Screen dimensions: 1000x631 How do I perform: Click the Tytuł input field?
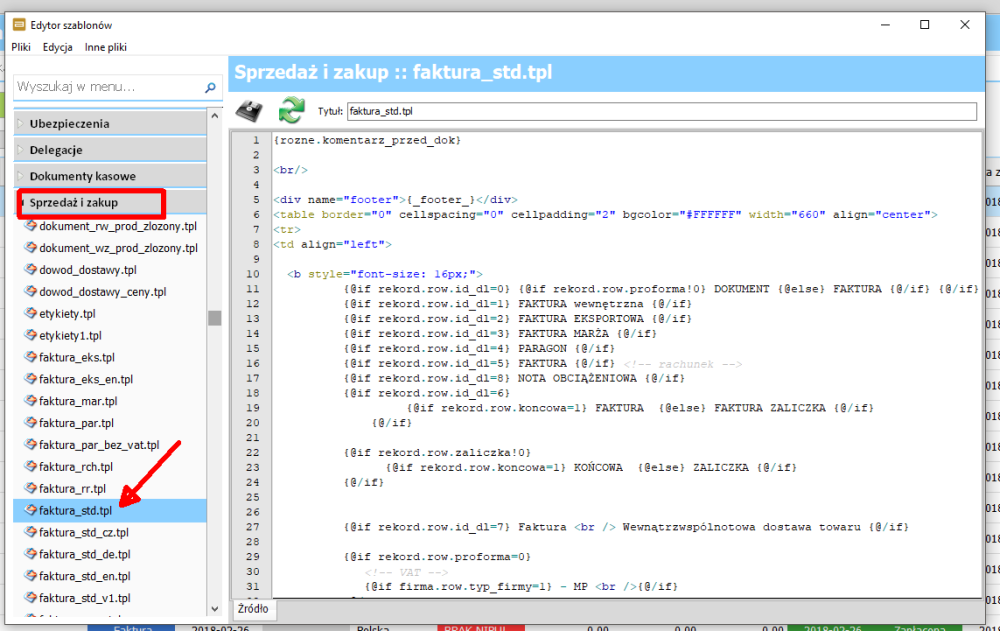pos(662,111)
